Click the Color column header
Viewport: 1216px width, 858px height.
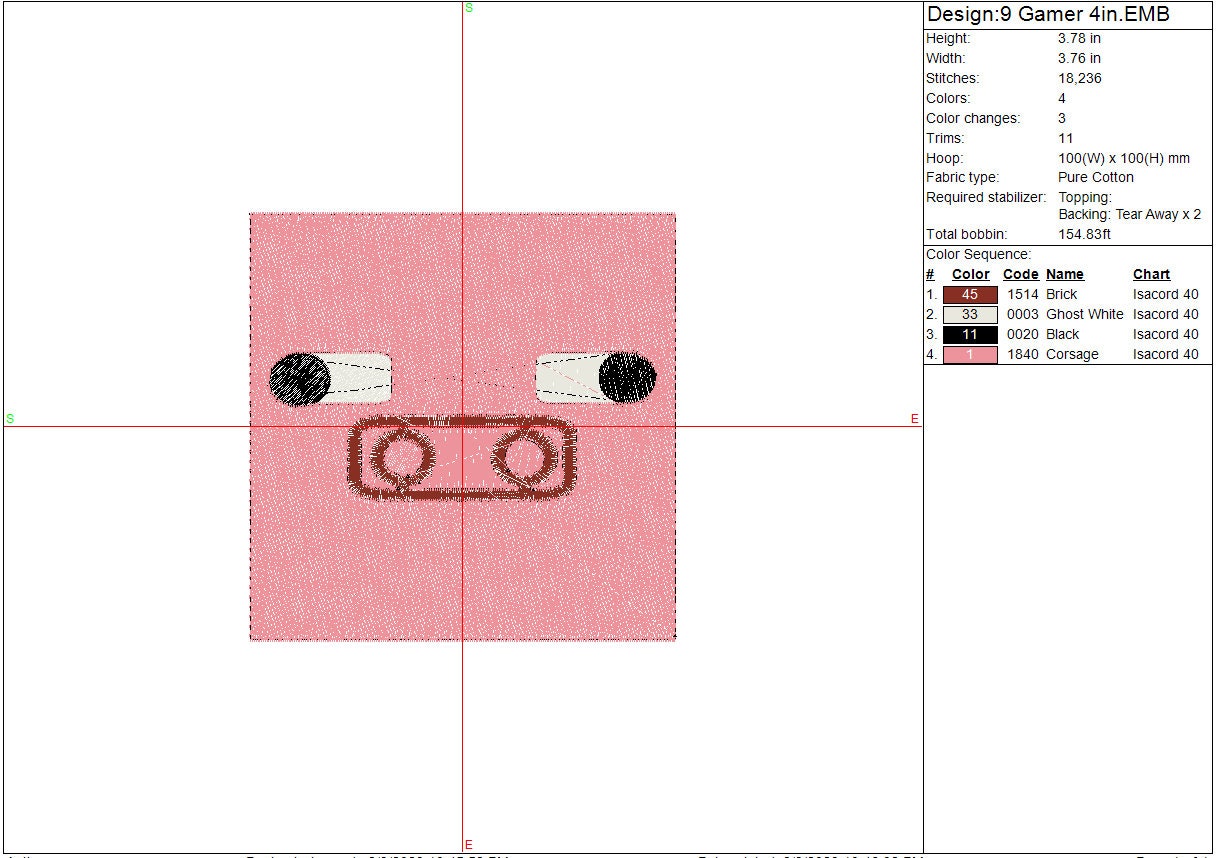(x=970, y=275)
